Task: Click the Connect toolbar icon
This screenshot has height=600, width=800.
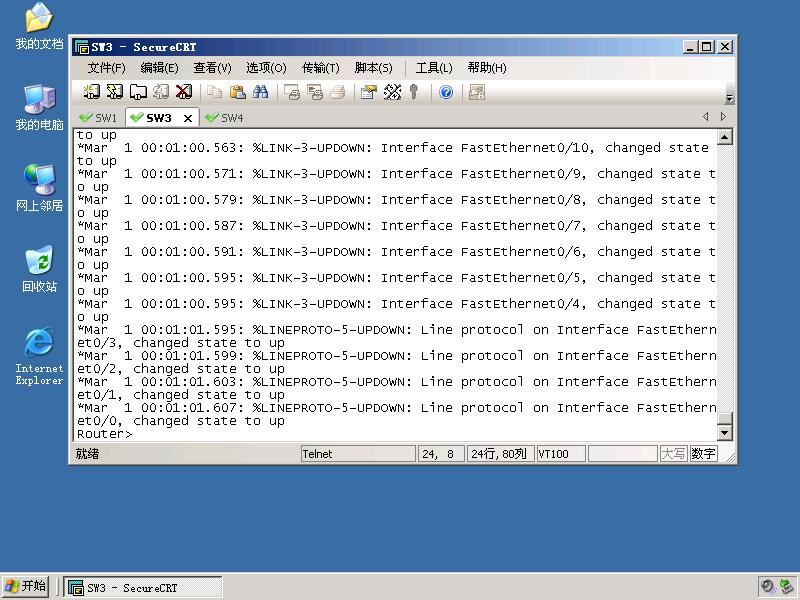Action: click(91, 92)
